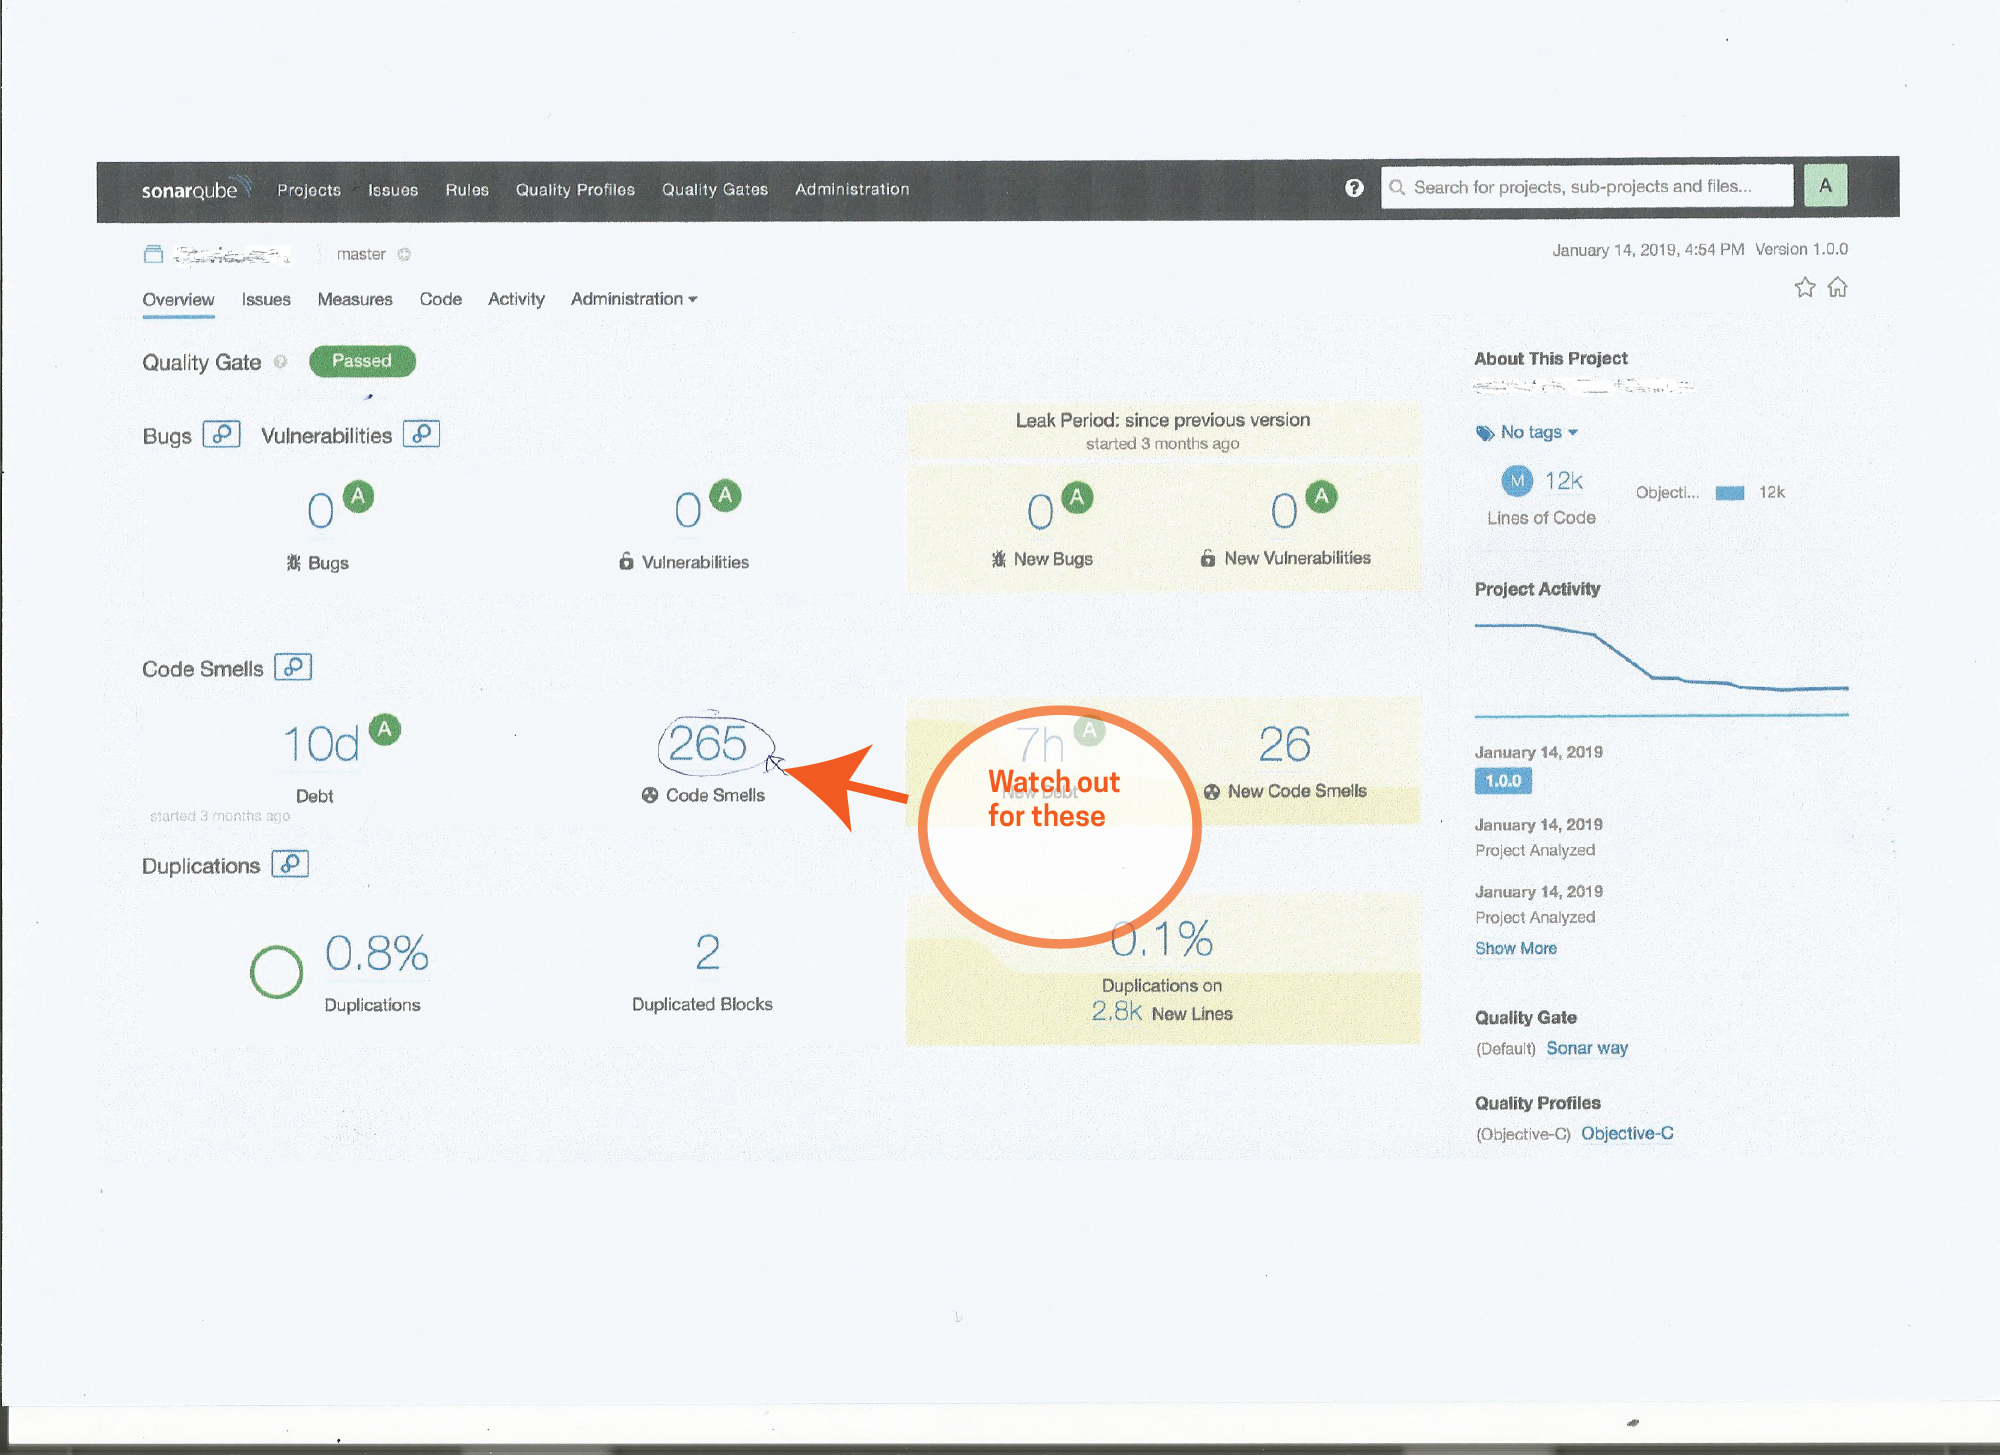Click A rating badge for New Vulnerabilities

1321,496
